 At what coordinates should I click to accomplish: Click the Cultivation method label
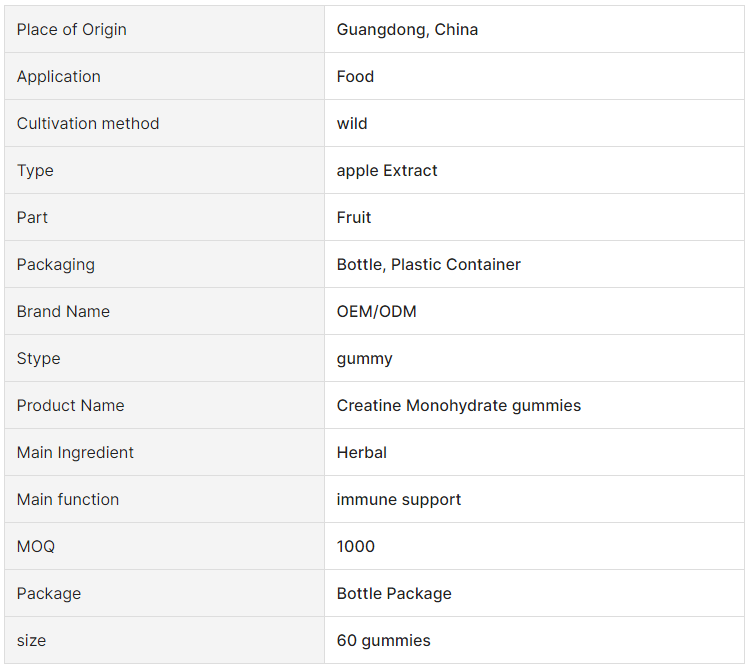tap(88, 124)
